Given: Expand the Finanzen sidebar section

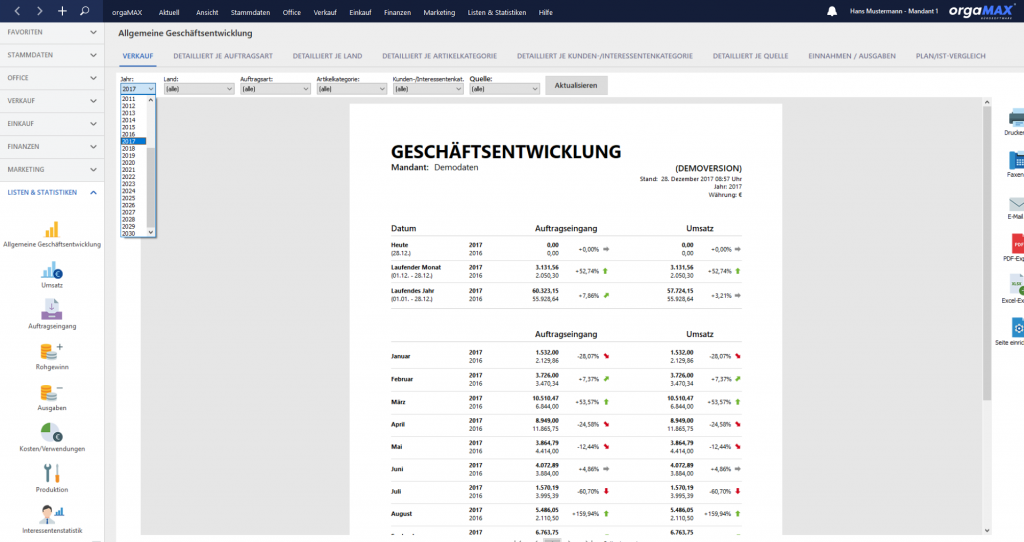Looking at the screenshot, I should coord(52,146).
